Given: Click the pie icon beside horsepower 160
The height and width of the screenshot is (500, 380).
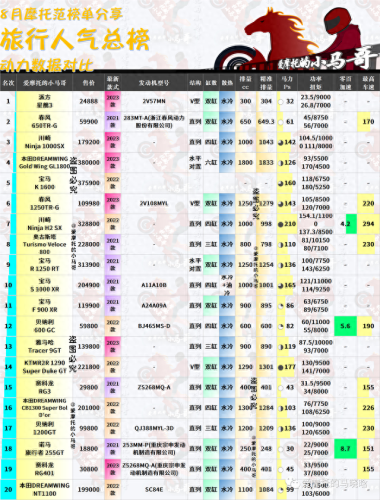Looking at the screenshot, I should (281, 183).
